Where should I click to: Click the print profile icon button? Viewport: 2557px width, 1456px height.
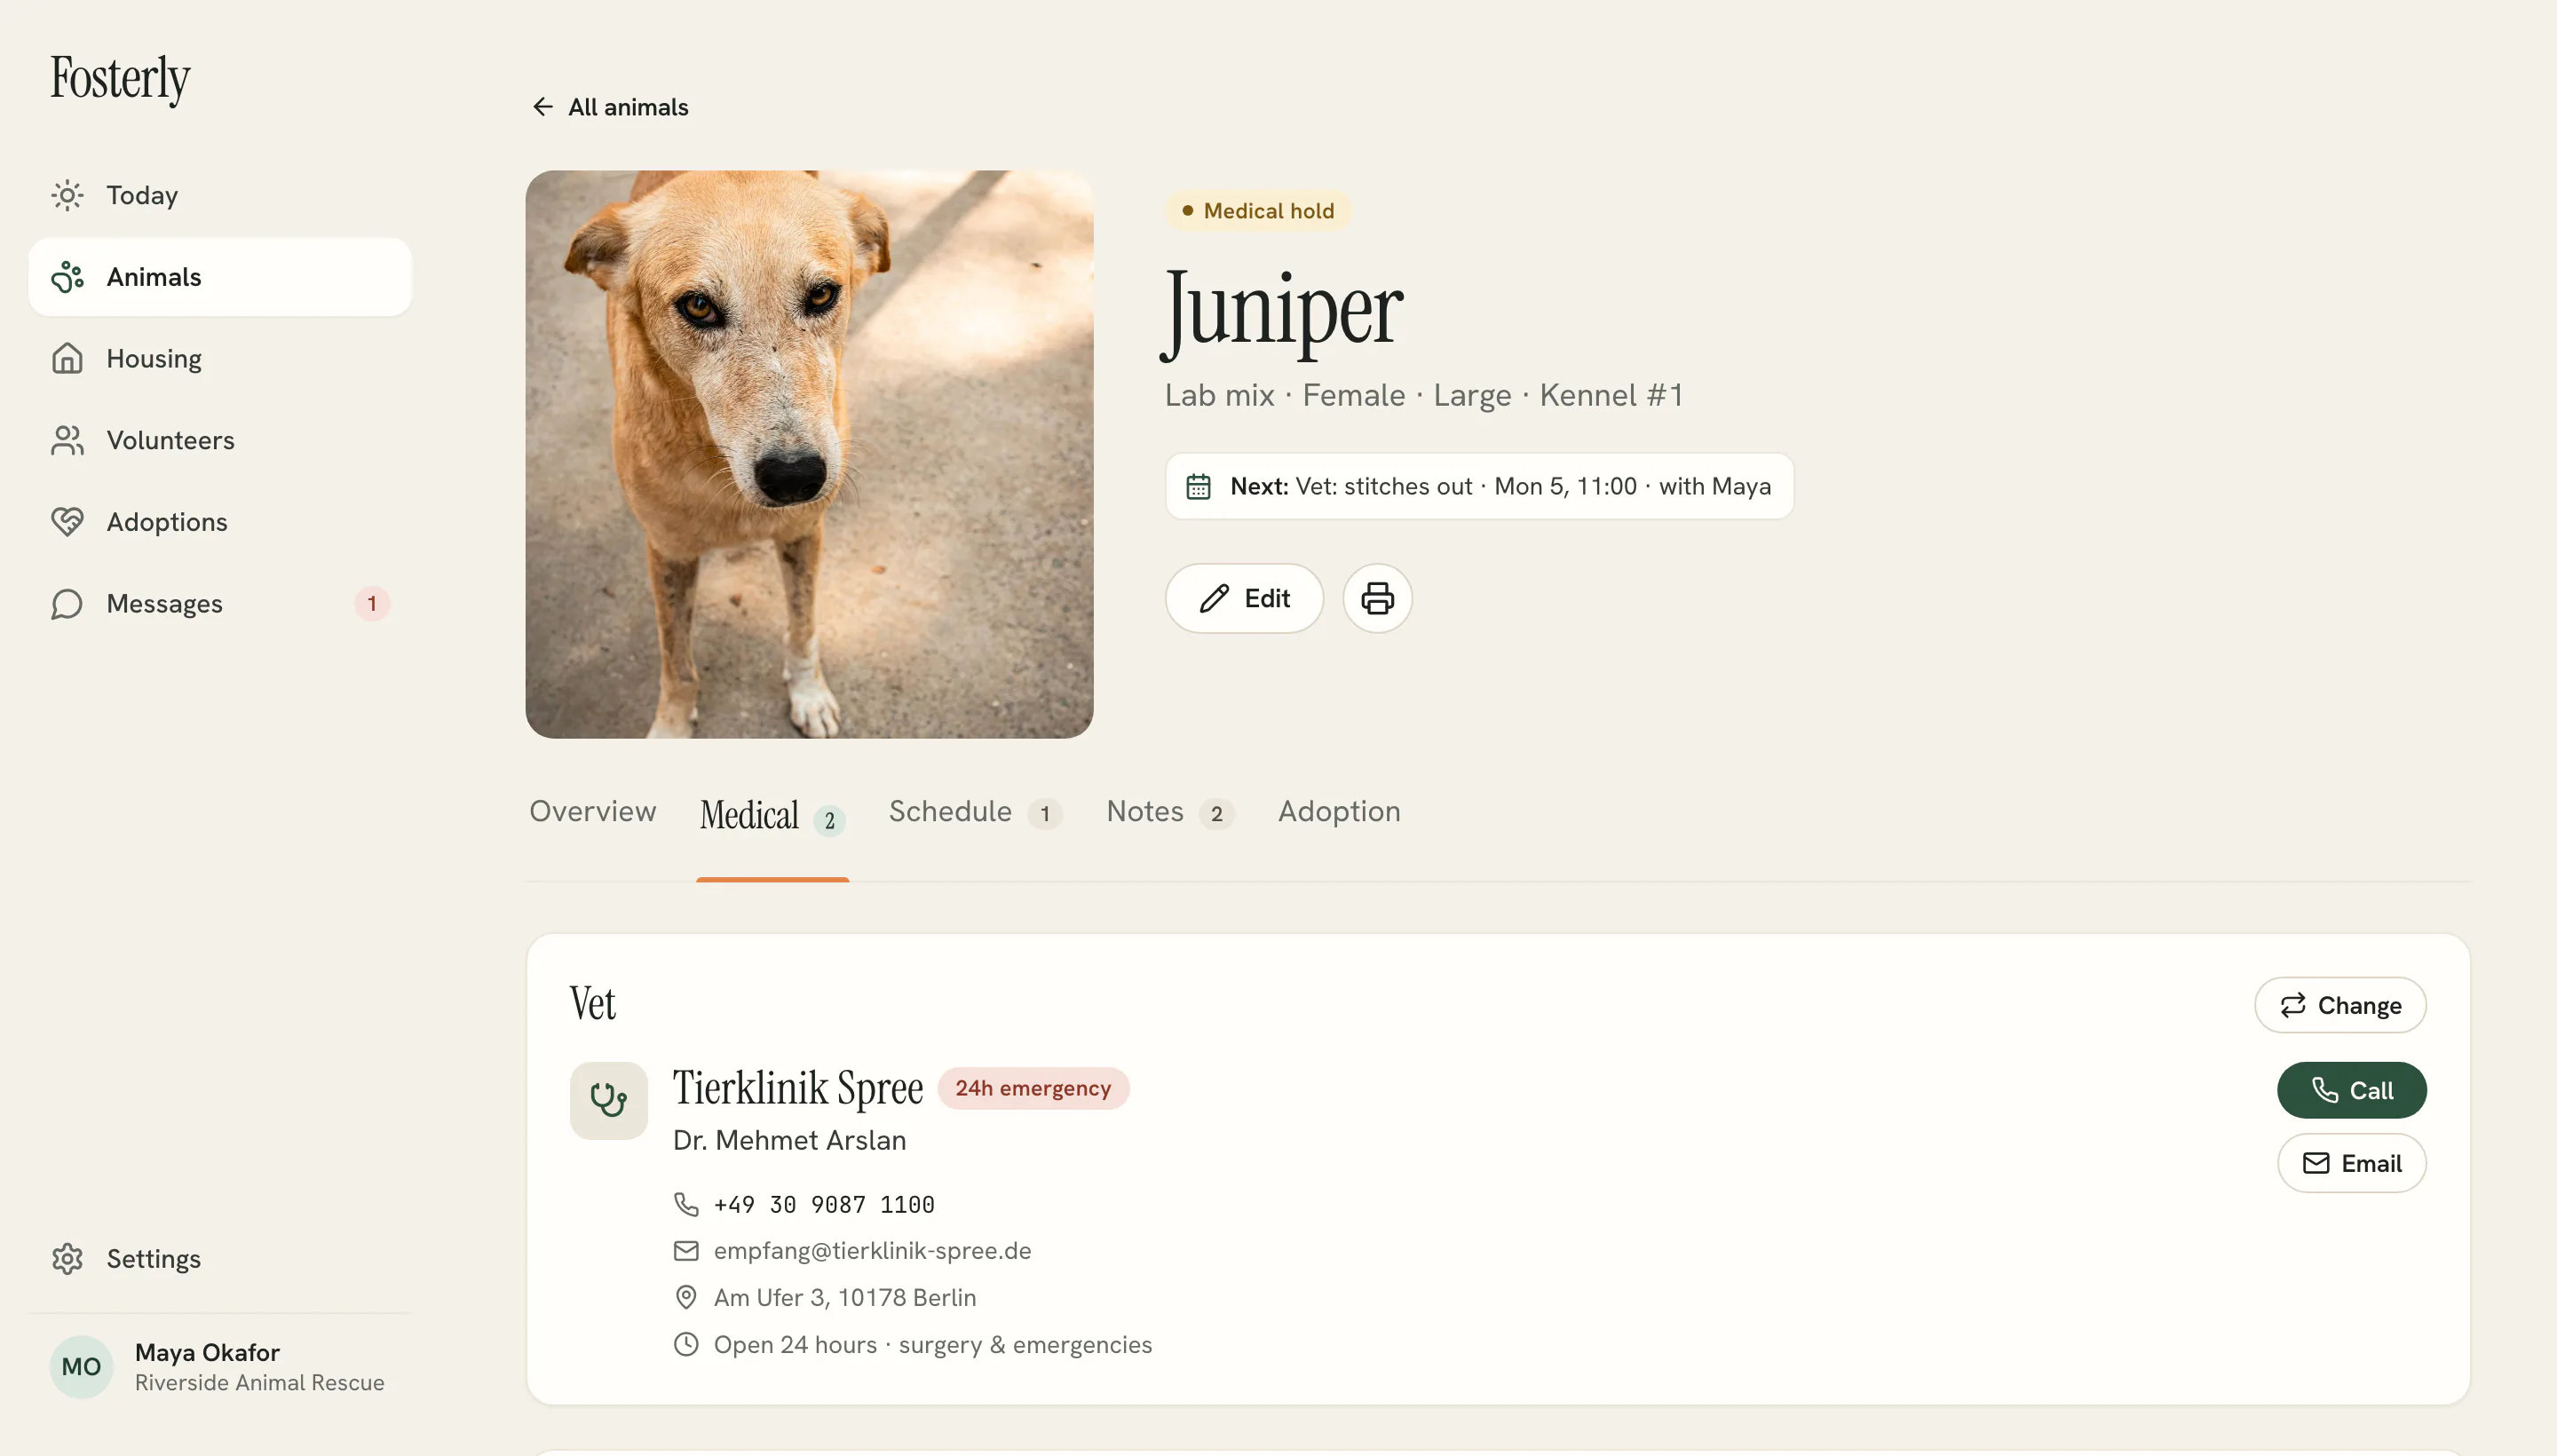click(1377, 598)
